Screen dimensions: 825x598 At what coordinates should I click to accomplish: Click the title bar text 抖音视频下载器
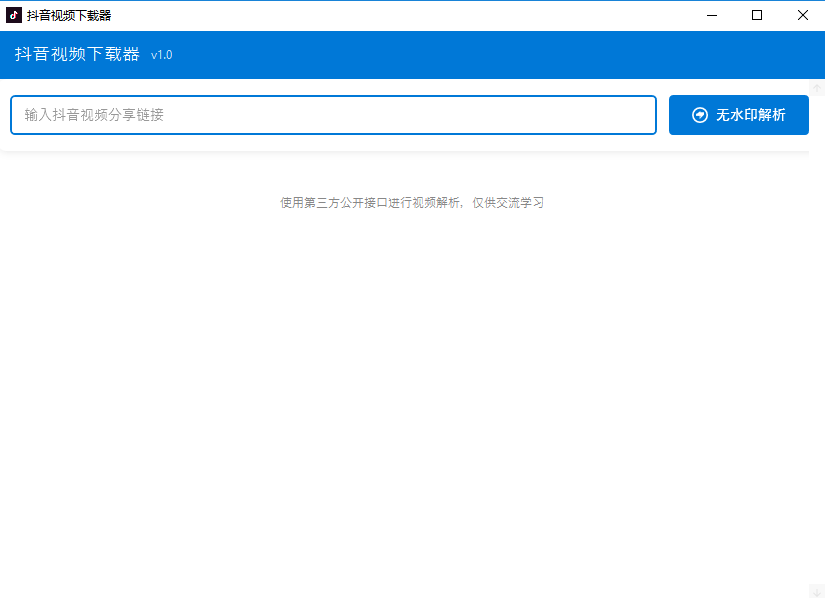click(68, 14)
